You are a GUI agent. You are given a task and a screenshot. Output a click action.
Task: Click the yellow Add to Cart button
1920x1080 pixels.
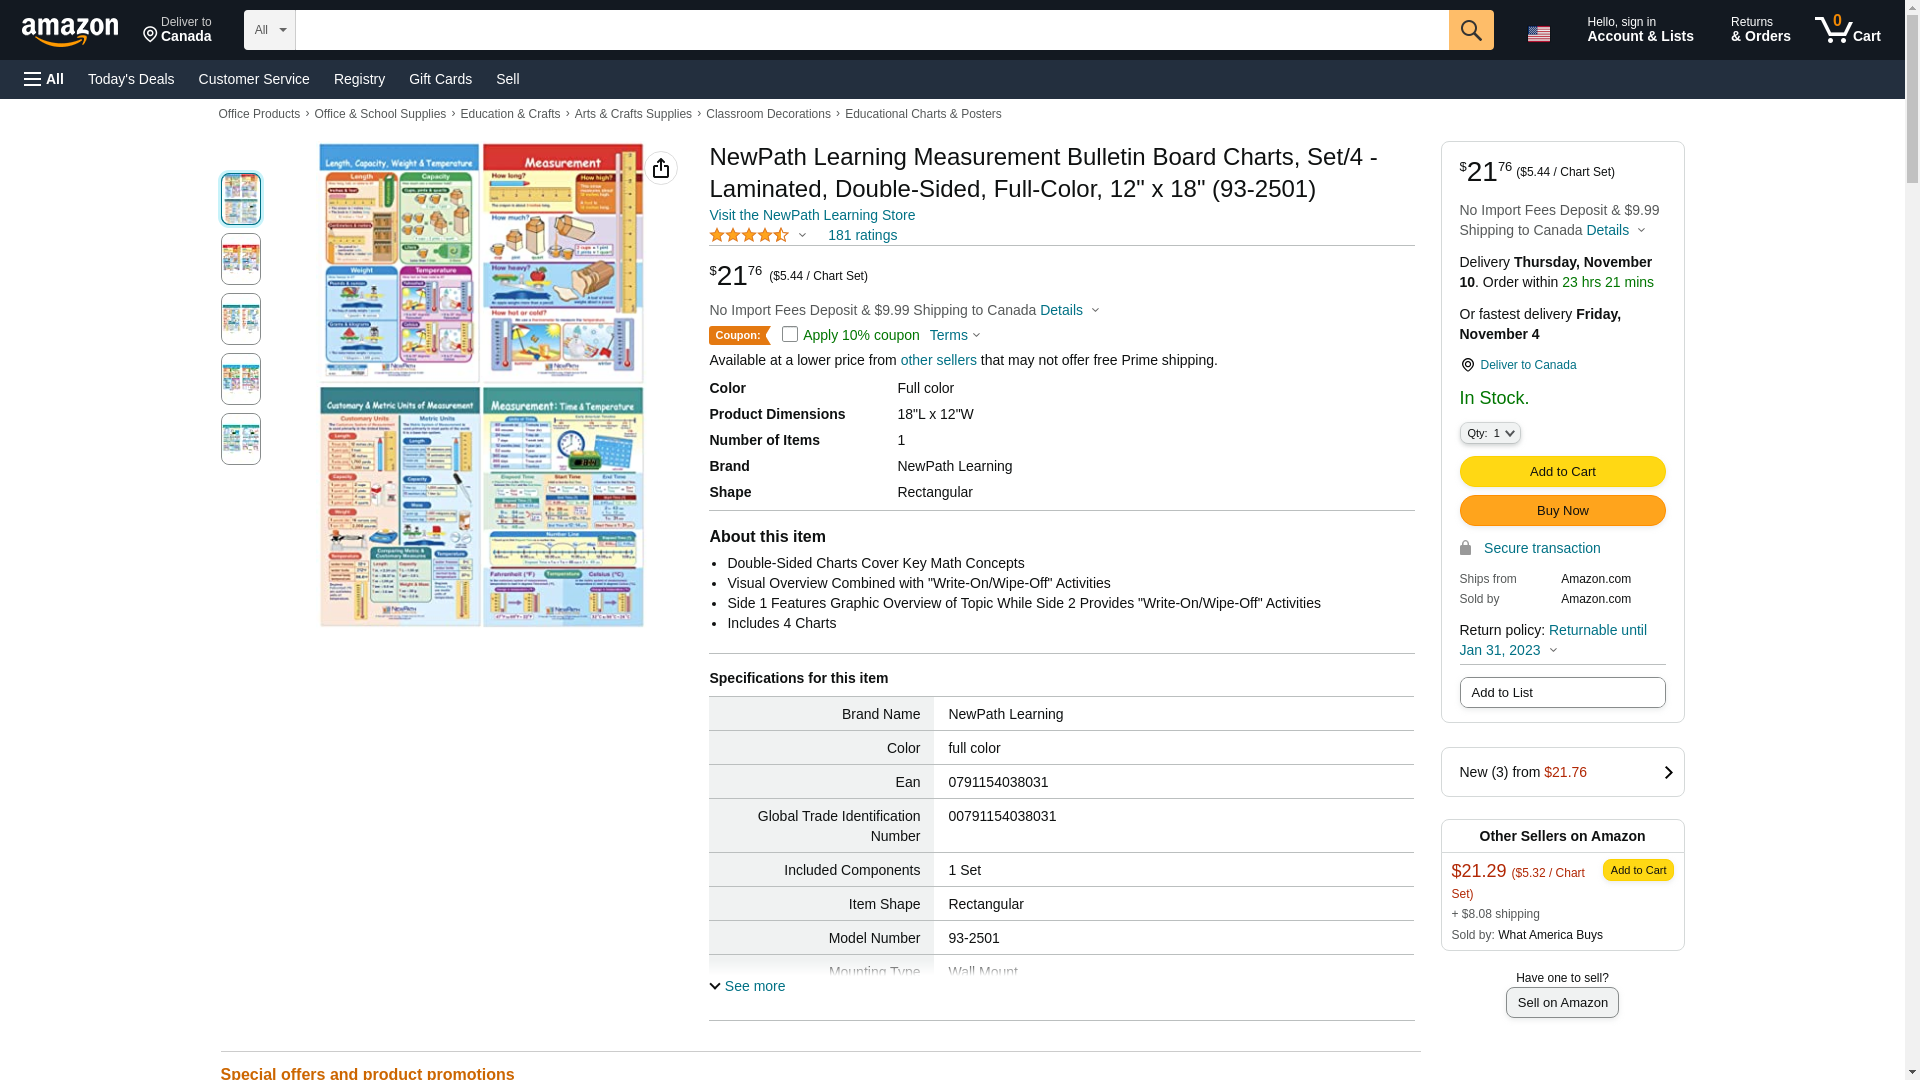point(1562,472)
